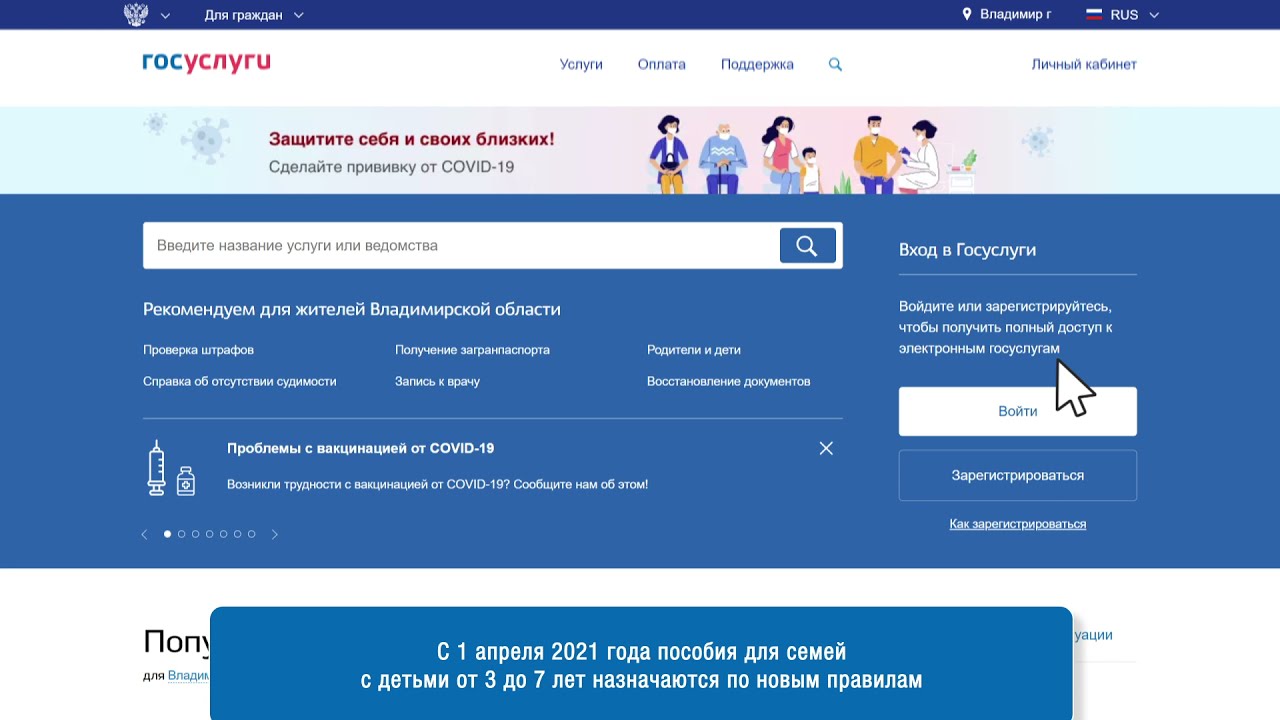1280x720 pixels.
Task: Open 'Запись к врачу' link
Action: click(x=437, y=381)
